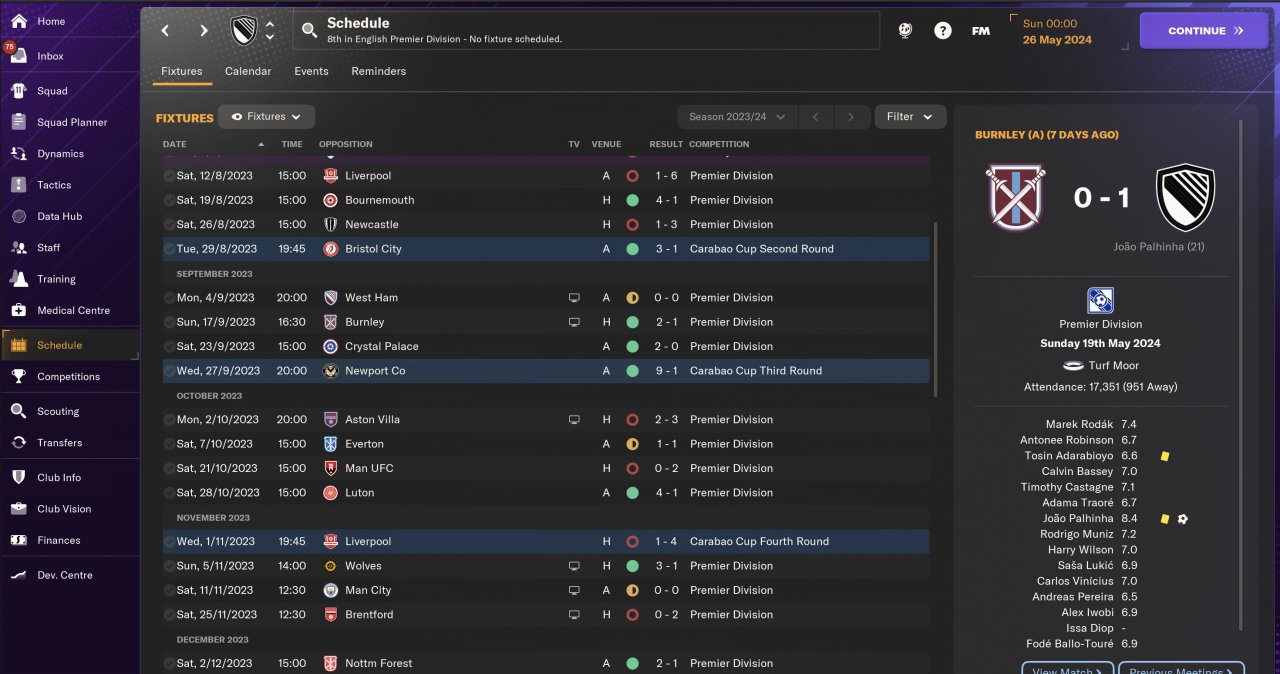The height and width of the screenshot is (674, 1280).
Task: Expand the Fixtures view dropdown
Action: click(267, 117)
